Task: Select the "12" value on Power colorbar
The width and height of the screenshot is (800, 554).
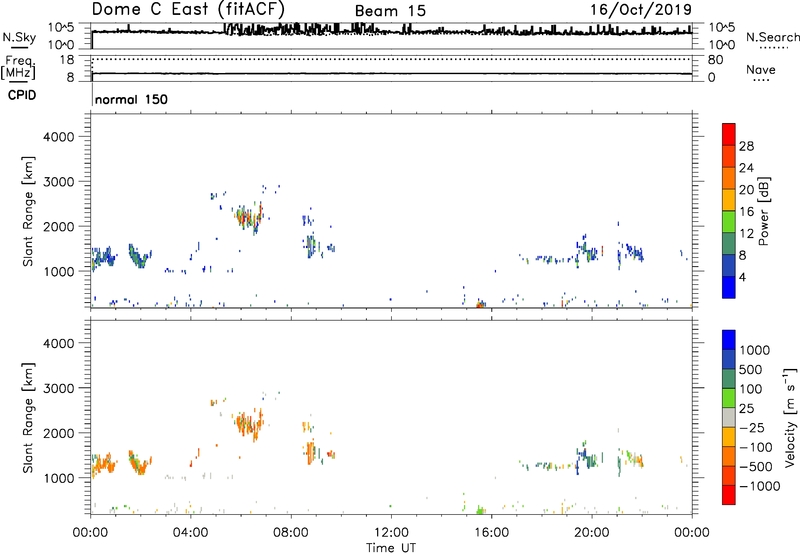Action: pos(746,234)
